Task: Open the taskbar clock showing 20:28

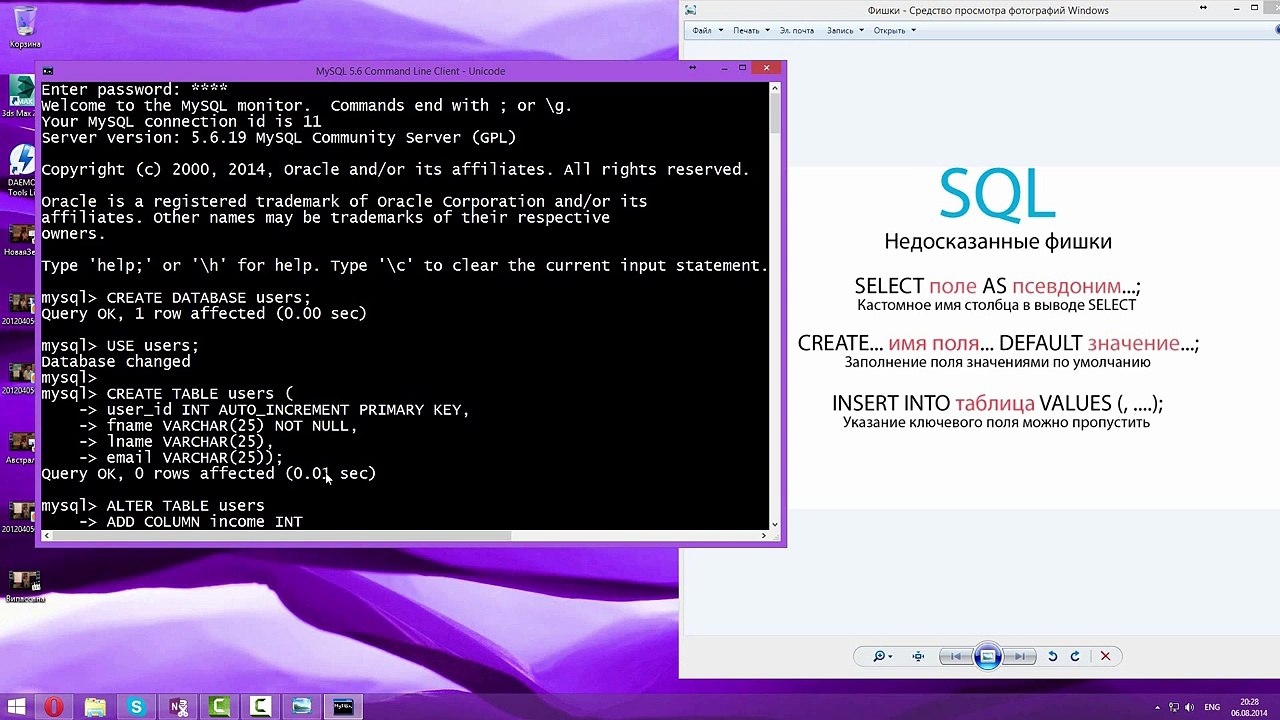Action: tap(1249, 707)
